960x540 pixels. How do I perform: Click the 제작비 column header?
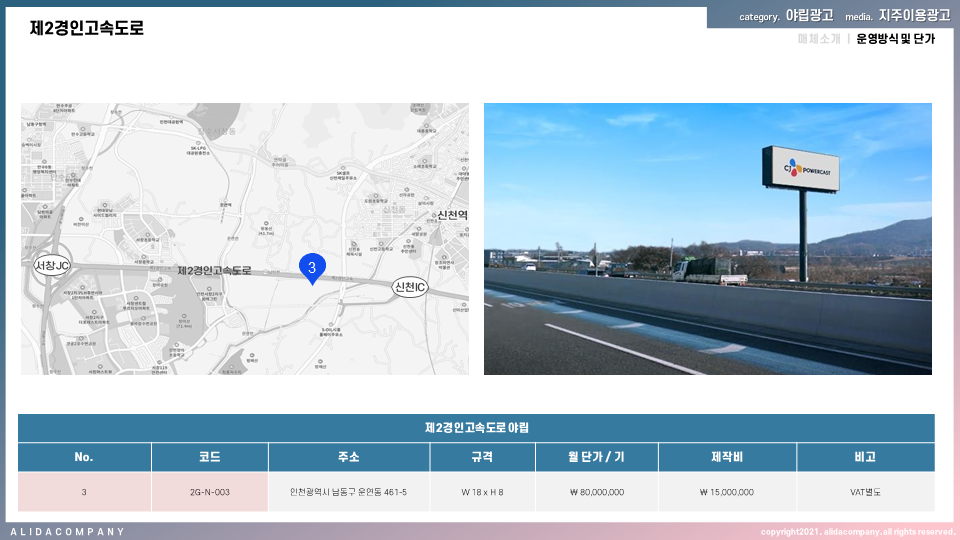tap(727, 457)
